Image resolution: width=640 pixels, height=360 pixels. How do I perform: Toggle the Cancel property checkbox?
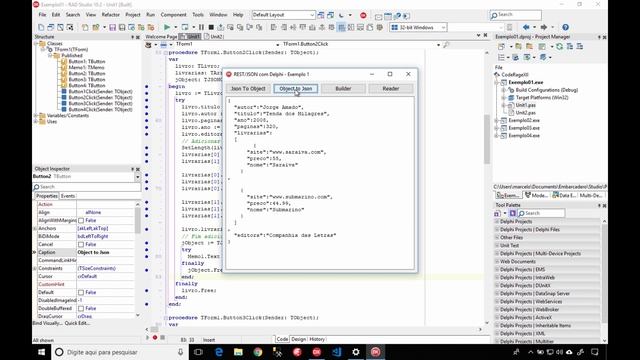coord(81,244)
